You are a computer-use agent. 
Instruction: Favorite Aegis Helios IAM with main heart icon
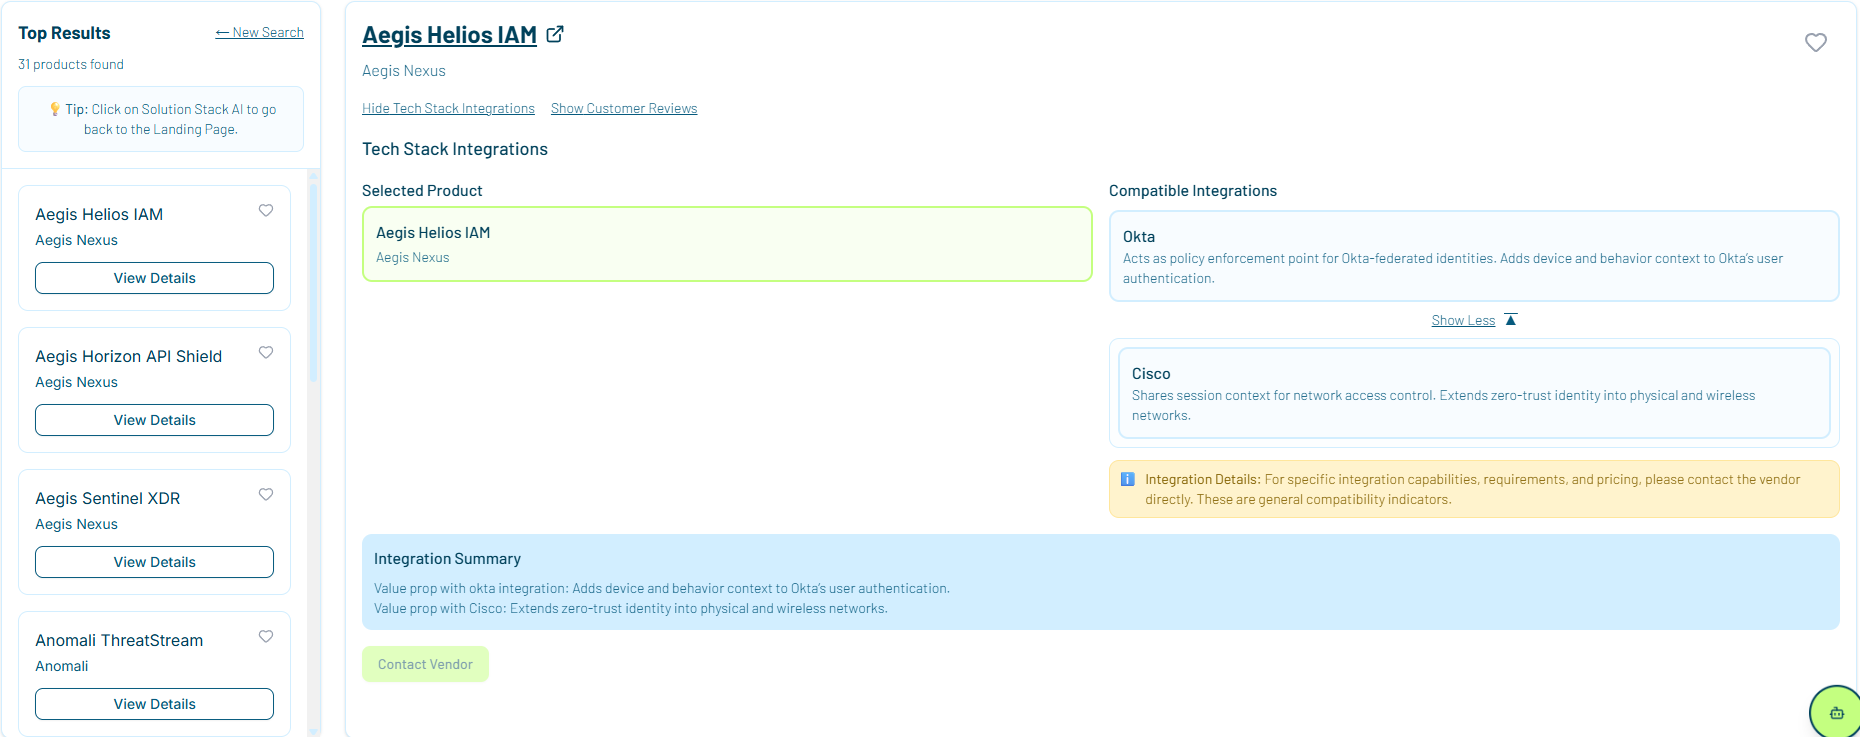click(x=1815, y=42)
